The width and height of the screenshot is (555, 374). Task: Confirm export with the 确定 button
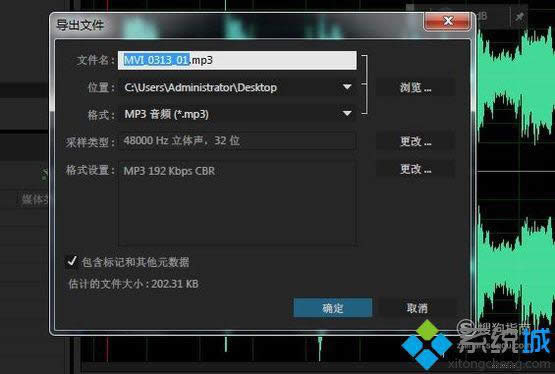coord(333,308)
